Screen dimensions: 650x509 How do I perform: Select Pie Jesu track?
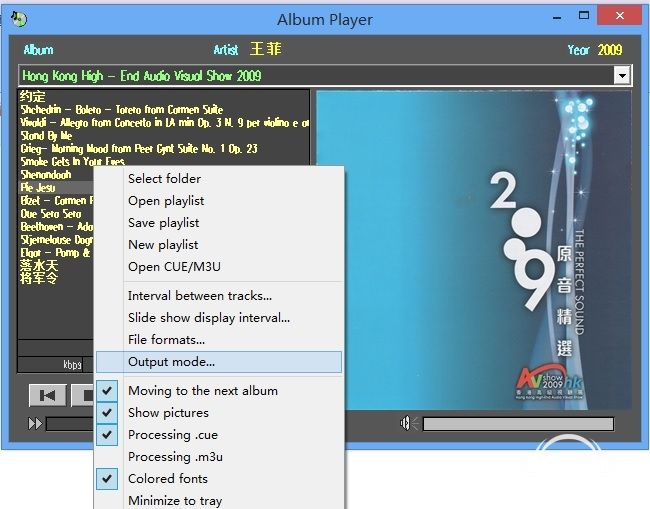coord(38,188)
